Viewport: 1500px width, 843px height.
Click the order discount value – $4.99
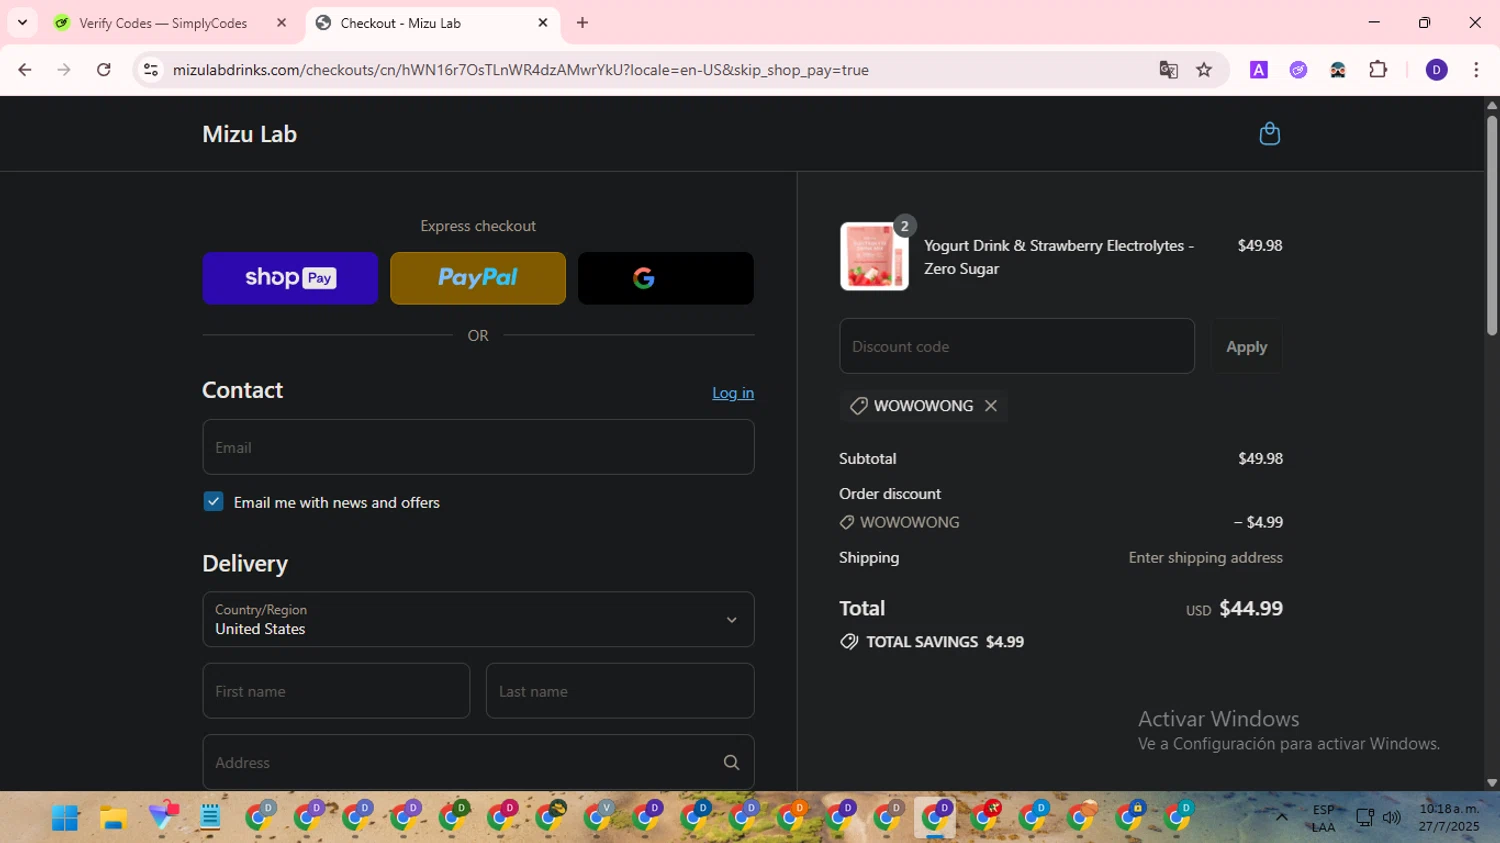point(1258,522)
